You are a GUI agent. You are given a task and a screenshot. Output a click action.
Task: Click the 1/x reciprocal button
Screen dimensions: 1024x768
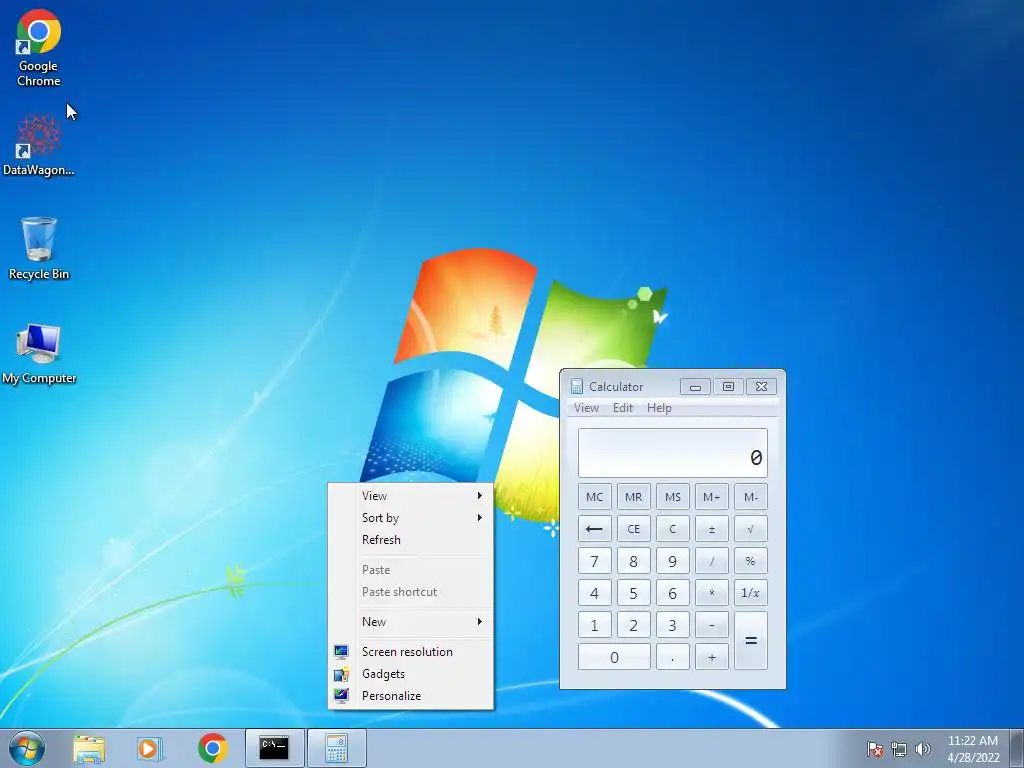[x=751, y=593]
